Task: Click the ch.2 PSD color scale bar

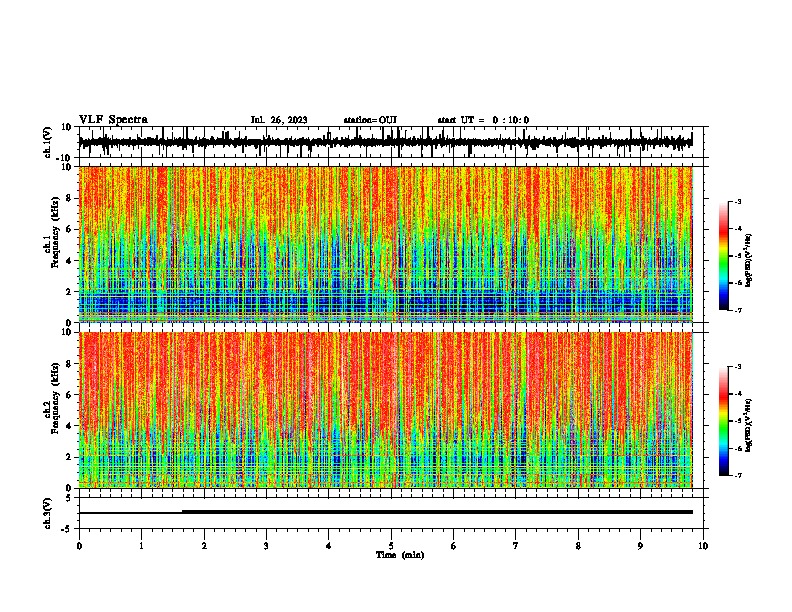Action: [x=724, y=421]
